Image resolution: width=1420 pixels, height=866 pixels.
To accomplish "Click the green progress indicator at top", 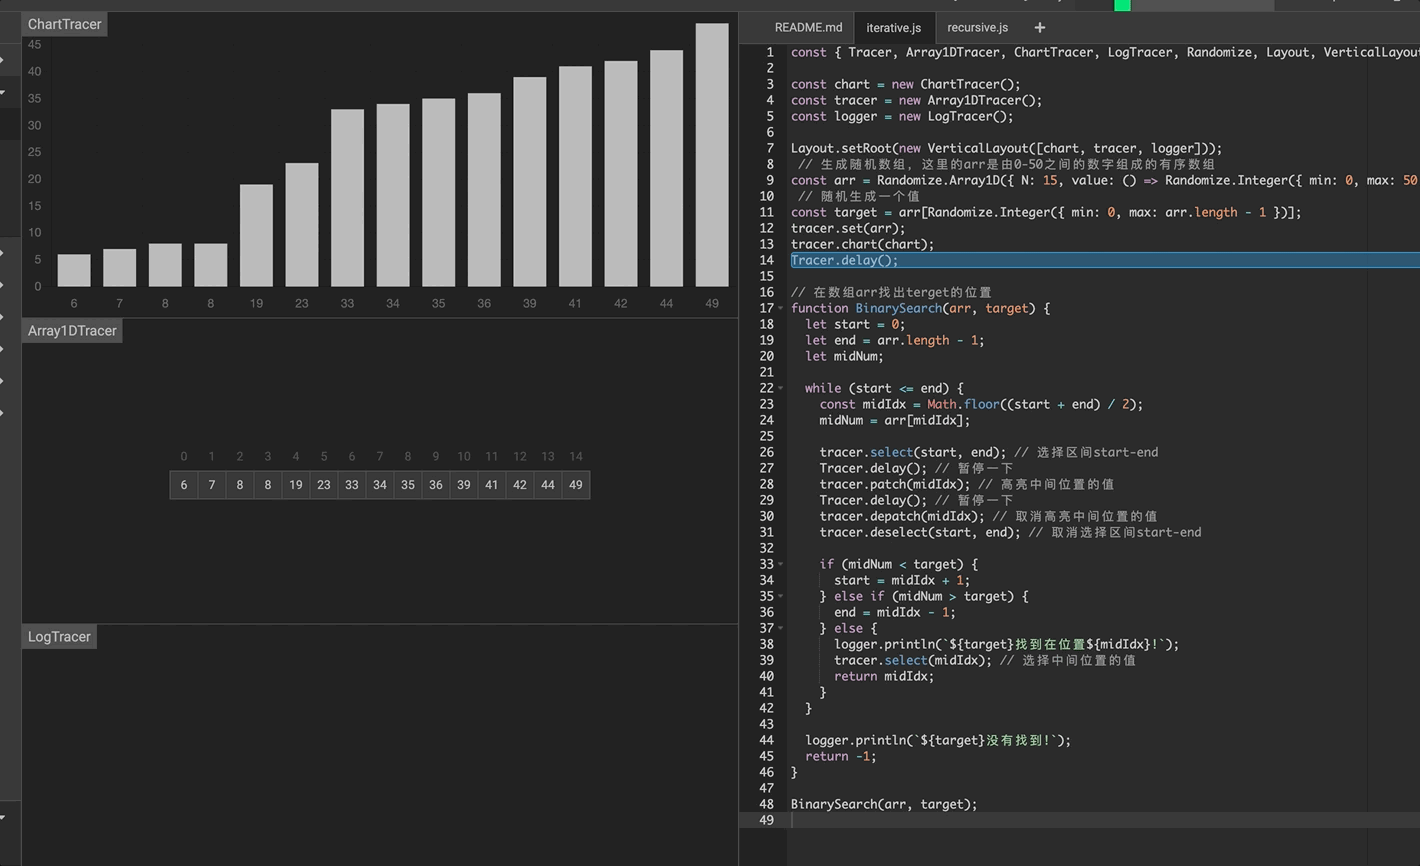I will (x=1122, y=5).
